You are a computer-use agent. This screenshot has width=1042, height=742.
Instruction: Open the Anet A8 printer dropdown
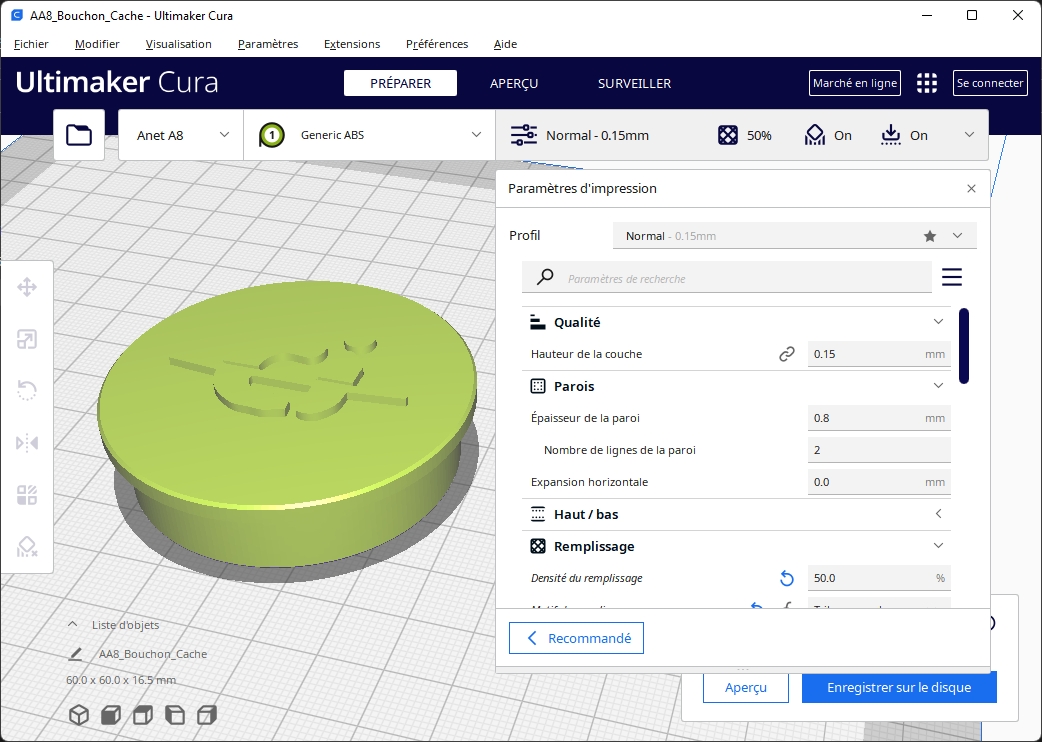tap(181, 135)
